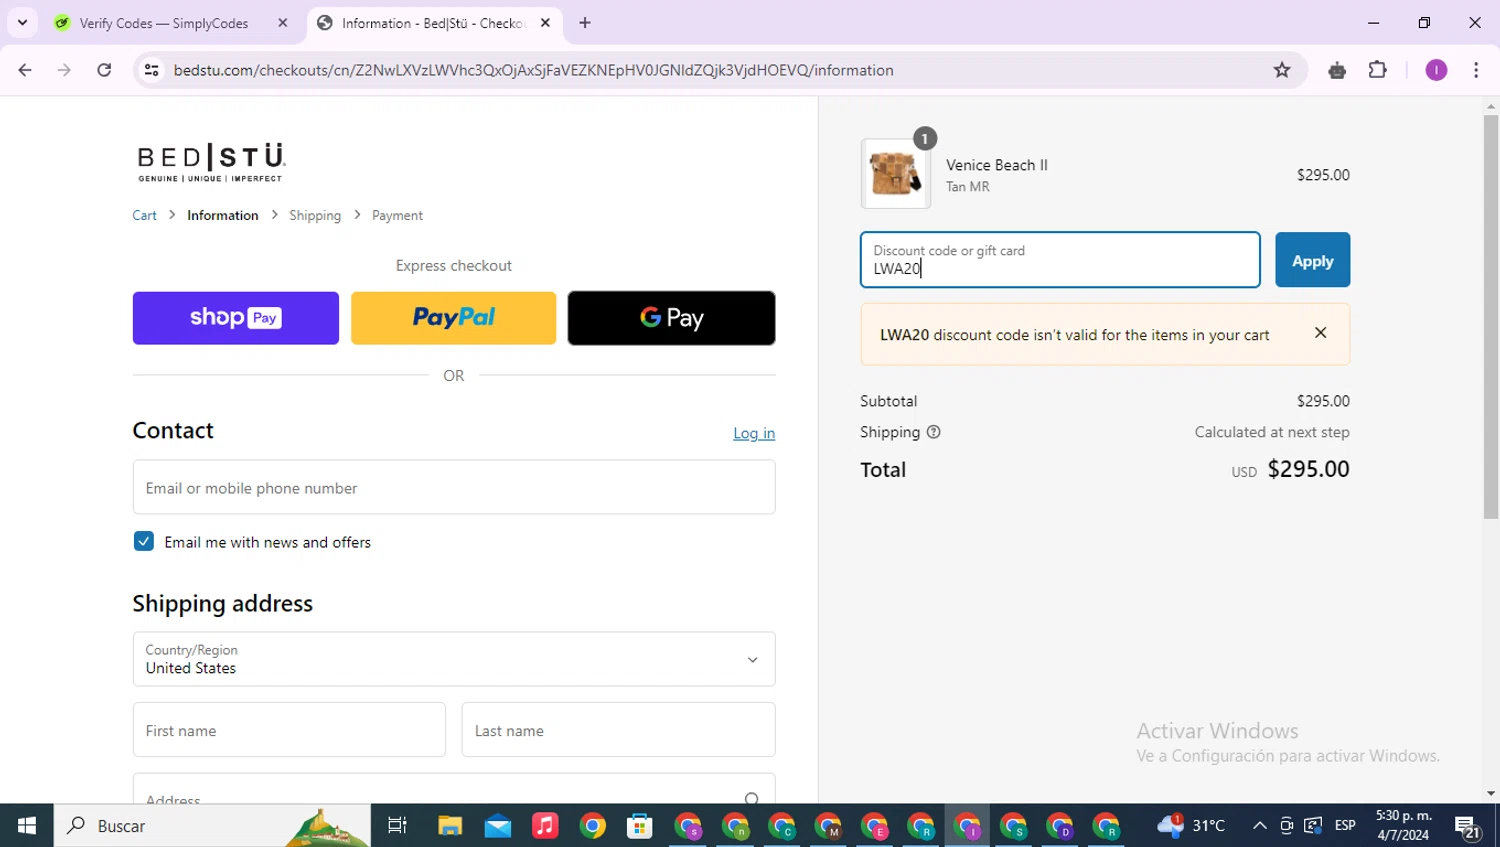Open the Chrome three-dot menu
This screenshot has width=1500, height=847.
1476,70
